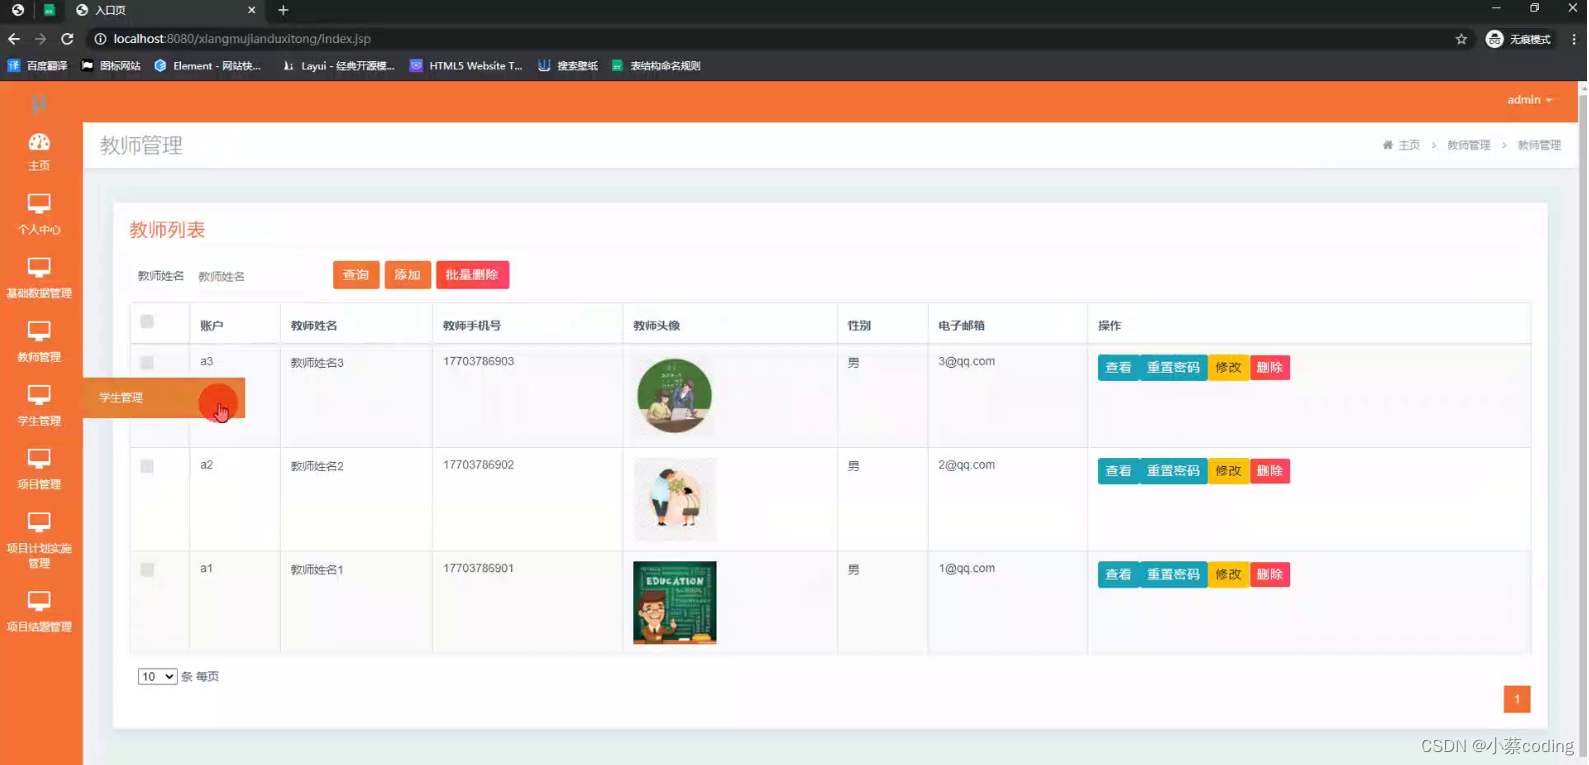This screenshot has height=765, width=1589.
Task: Bookmark this page with the star
Action: 1461,39
